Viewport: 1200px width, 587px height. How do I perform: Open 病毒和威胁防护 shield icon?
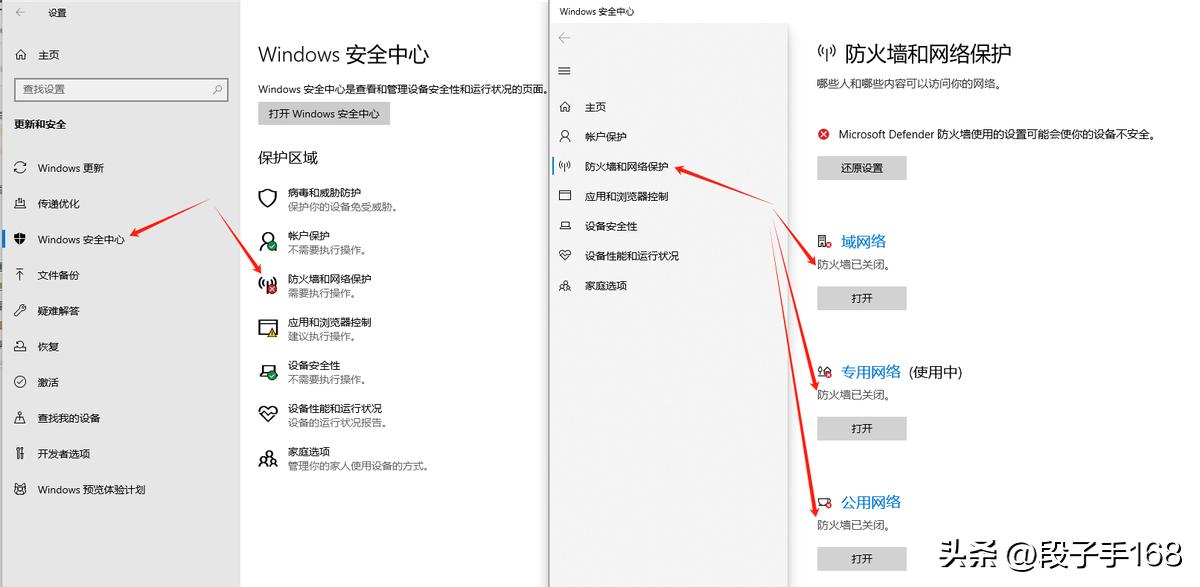coord(267,197)
